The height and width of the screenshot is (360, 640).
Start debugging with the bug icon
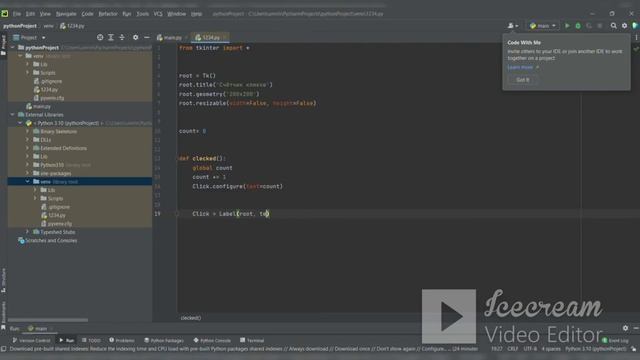click(578, 26)
